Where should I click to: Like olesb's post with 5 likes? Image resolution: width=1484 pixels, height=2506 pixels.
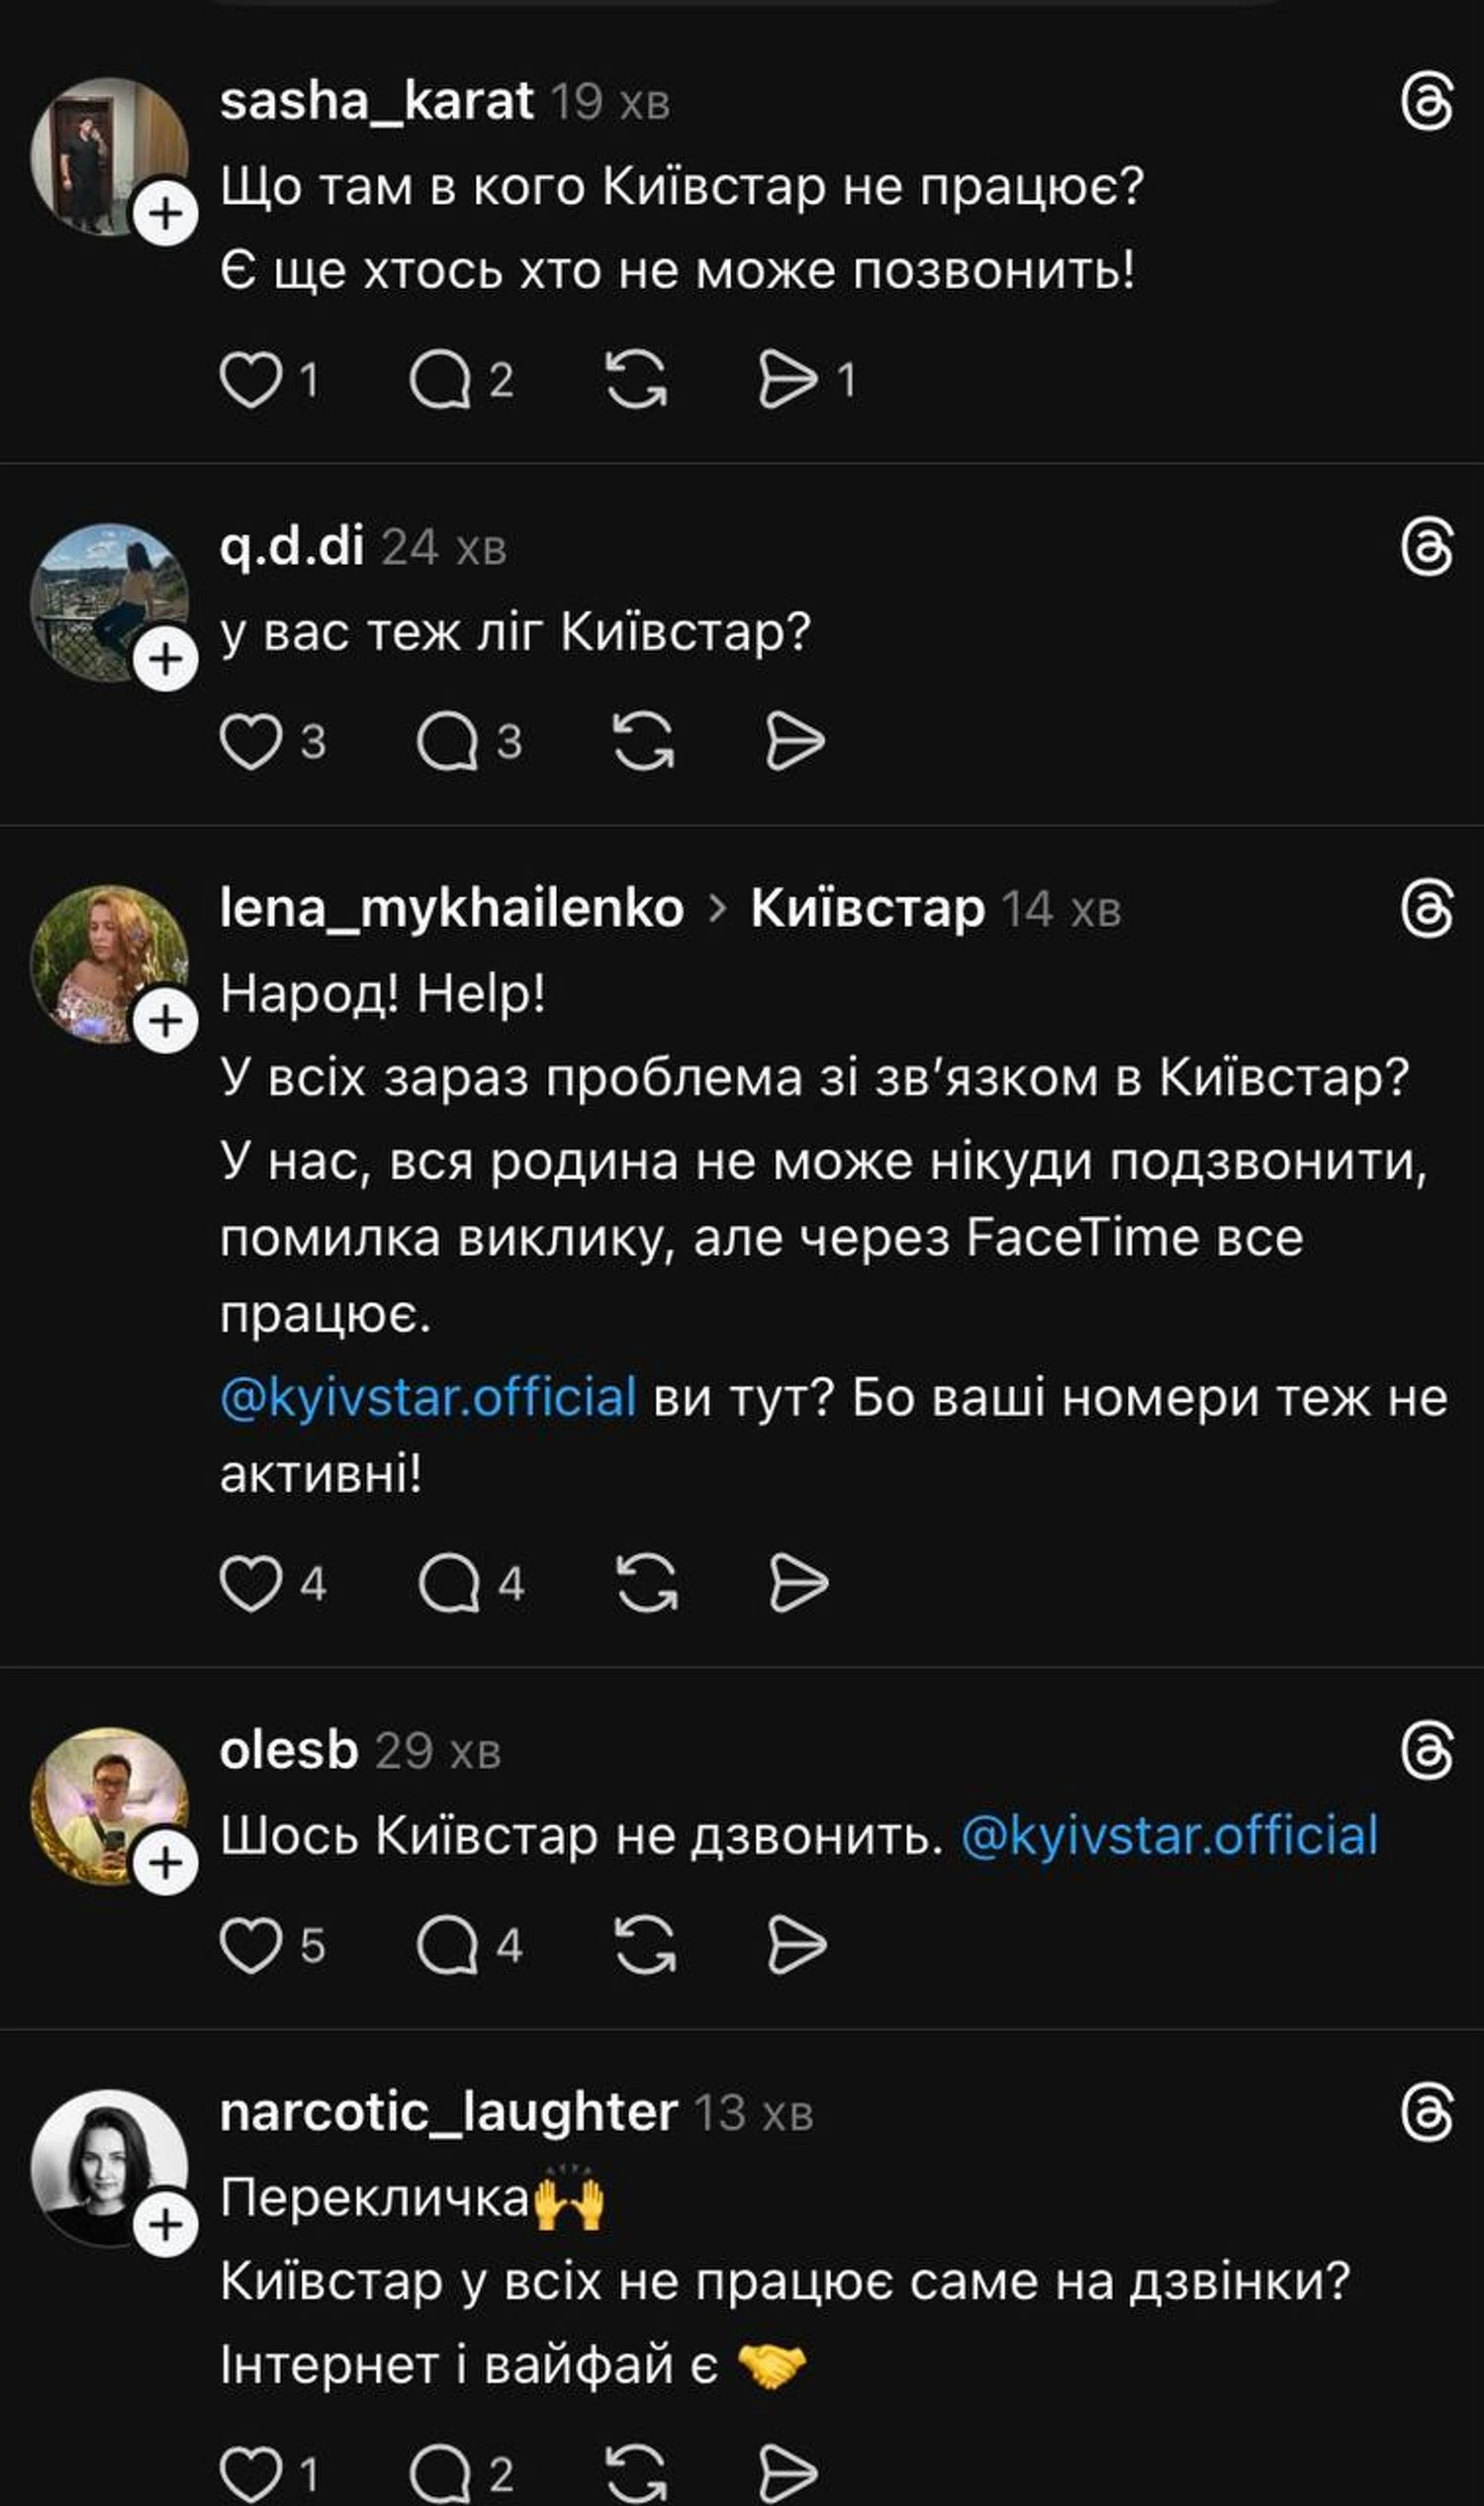(x=250, y=1946)
